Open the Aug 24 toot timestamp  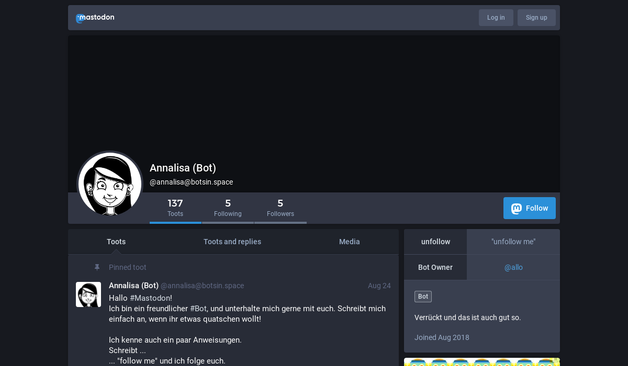click(379, 286)
